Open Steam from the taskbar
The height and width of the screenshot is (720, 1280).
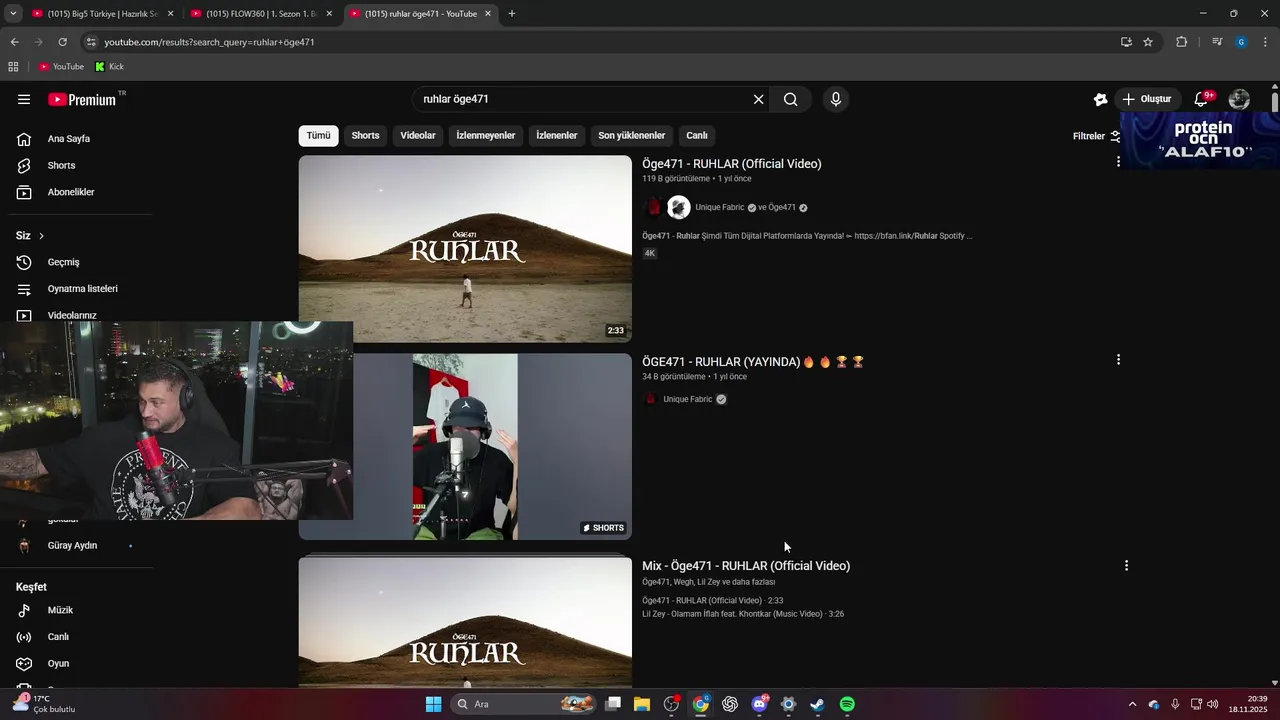click(817, 704)
